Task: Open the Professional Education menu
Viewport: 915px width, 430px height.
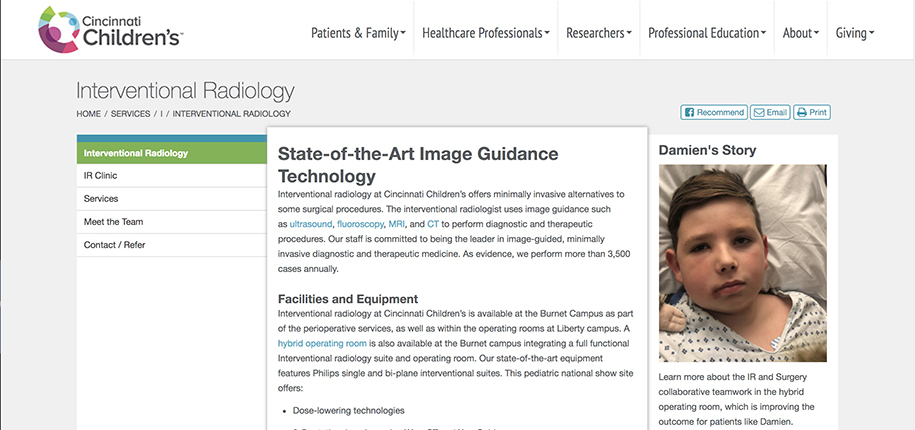Action: (x=707, y=33)
